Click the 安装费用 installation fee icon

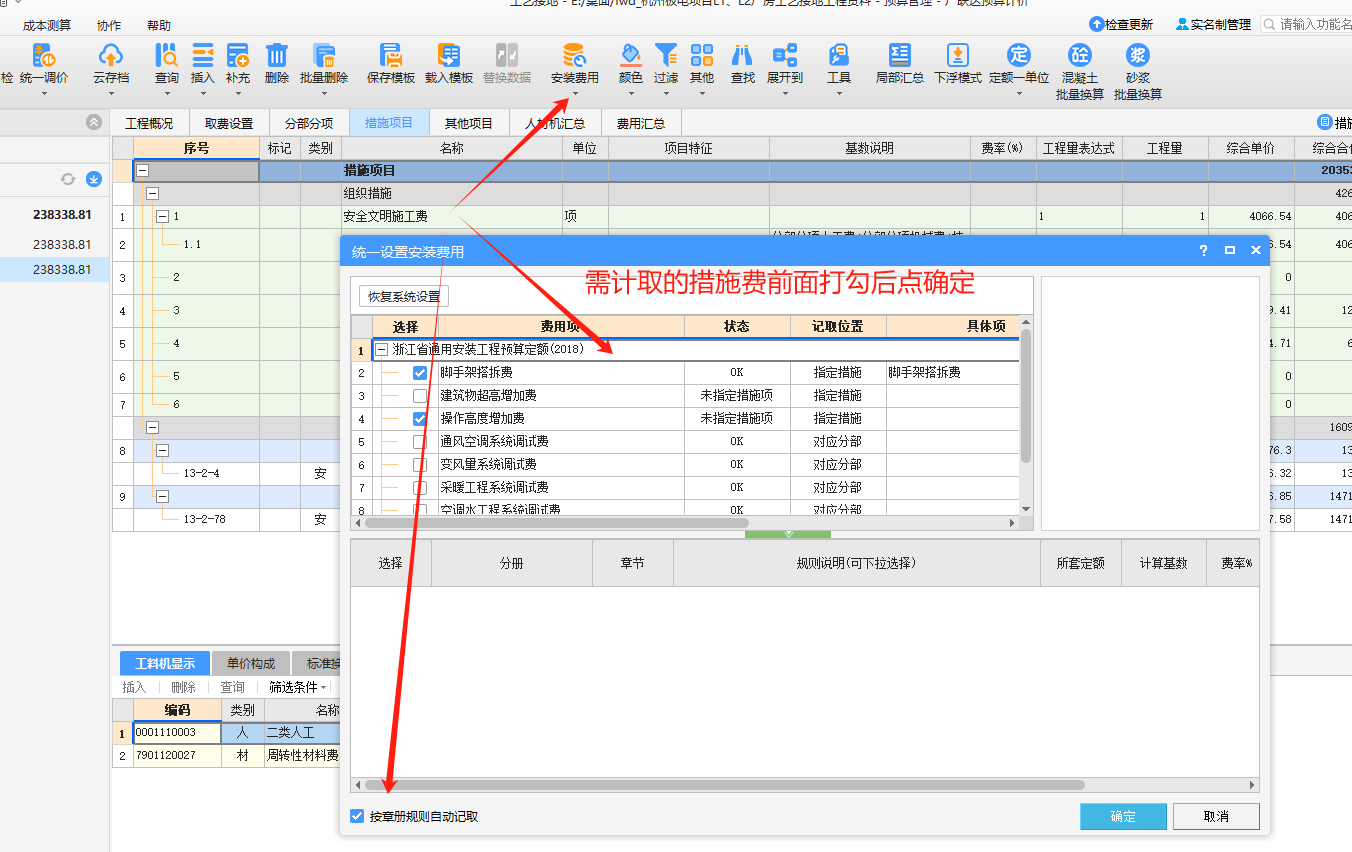click(x=575, y=56)
